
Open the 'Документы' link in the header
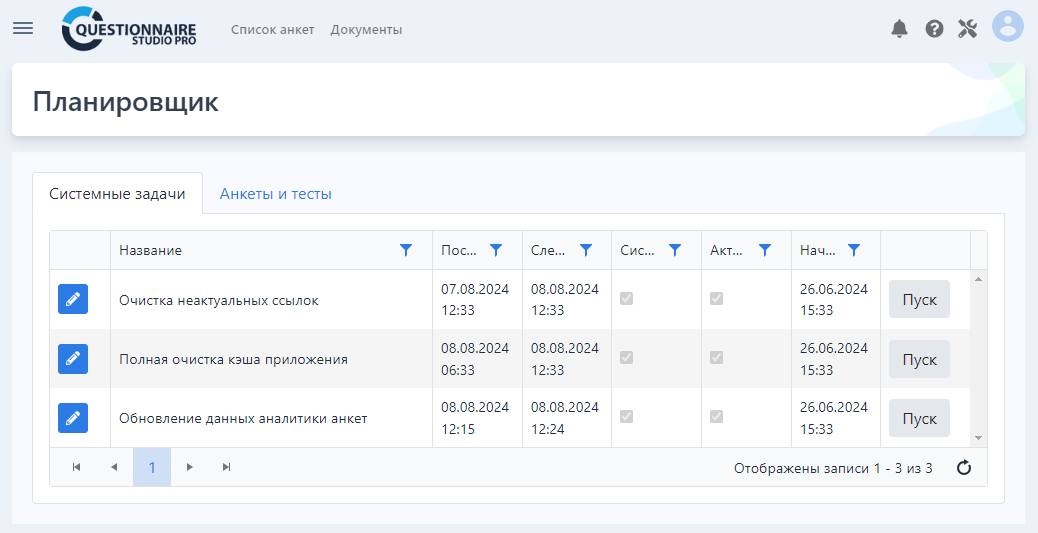tap(366, 30)
